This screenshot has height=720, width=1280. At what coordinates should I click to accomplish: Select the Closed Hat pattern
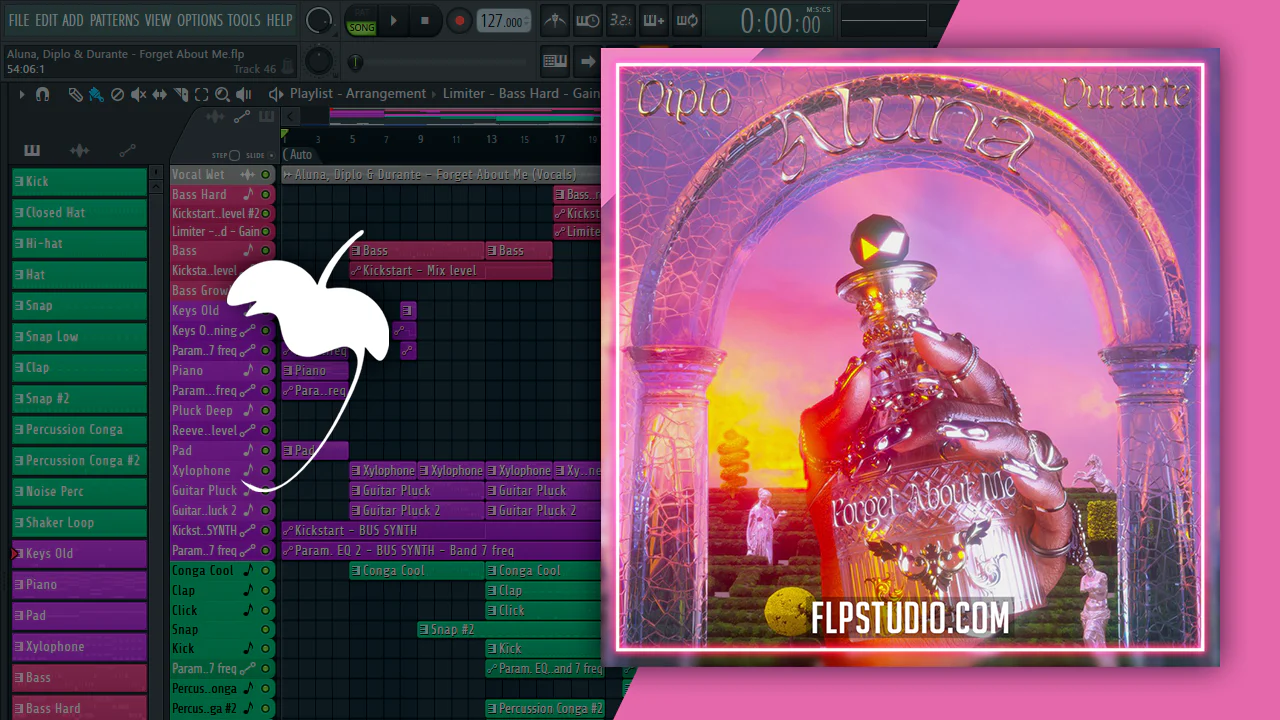(x=80, y=213)
